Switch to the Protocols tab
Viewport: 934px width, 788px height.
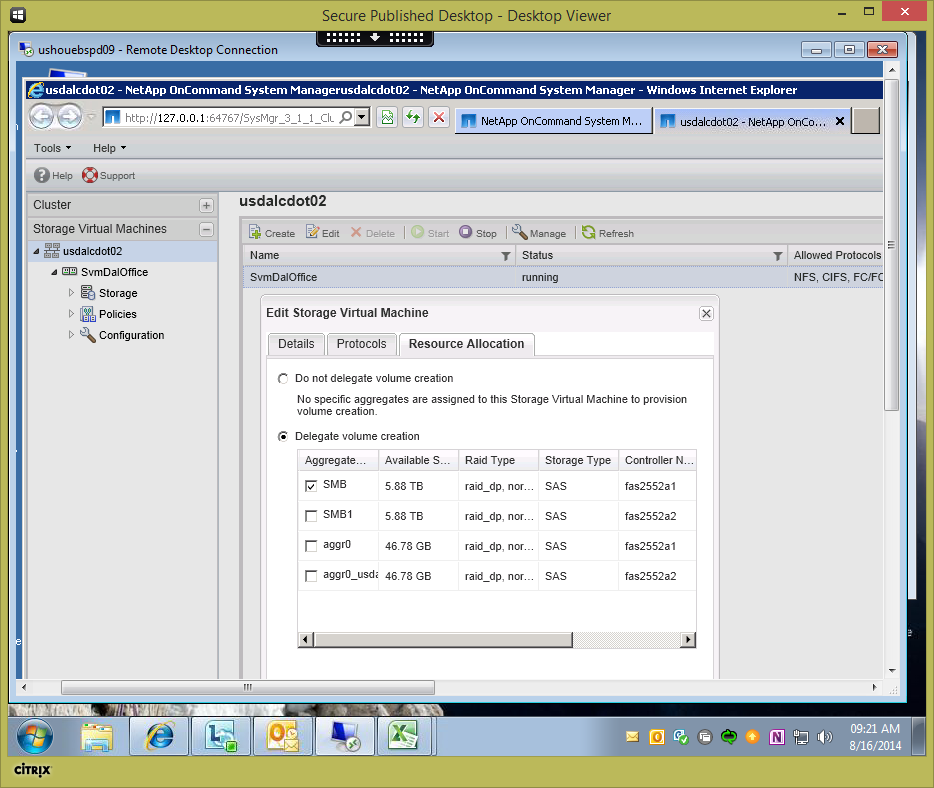click(361, 344)
